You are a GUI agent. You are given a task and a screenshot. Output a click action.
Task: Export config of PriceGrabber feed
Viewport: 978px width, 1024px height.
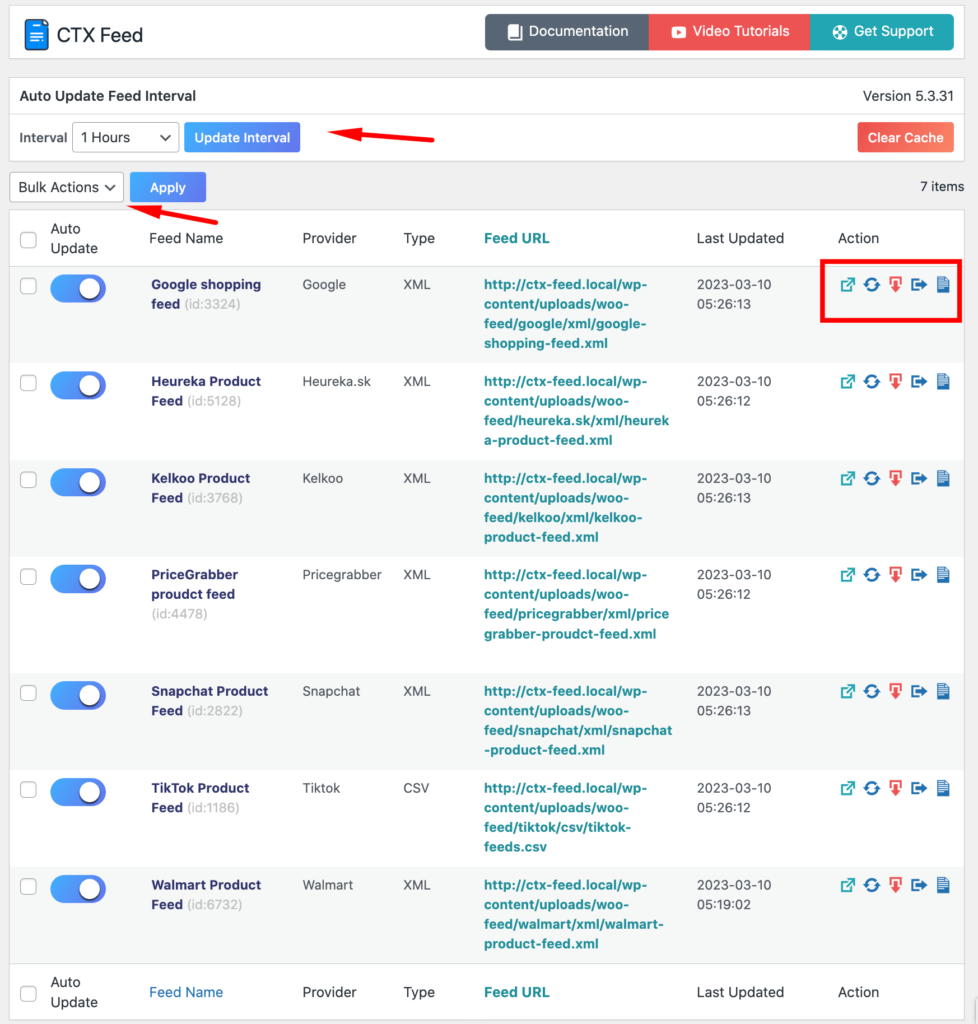[919, 575]
